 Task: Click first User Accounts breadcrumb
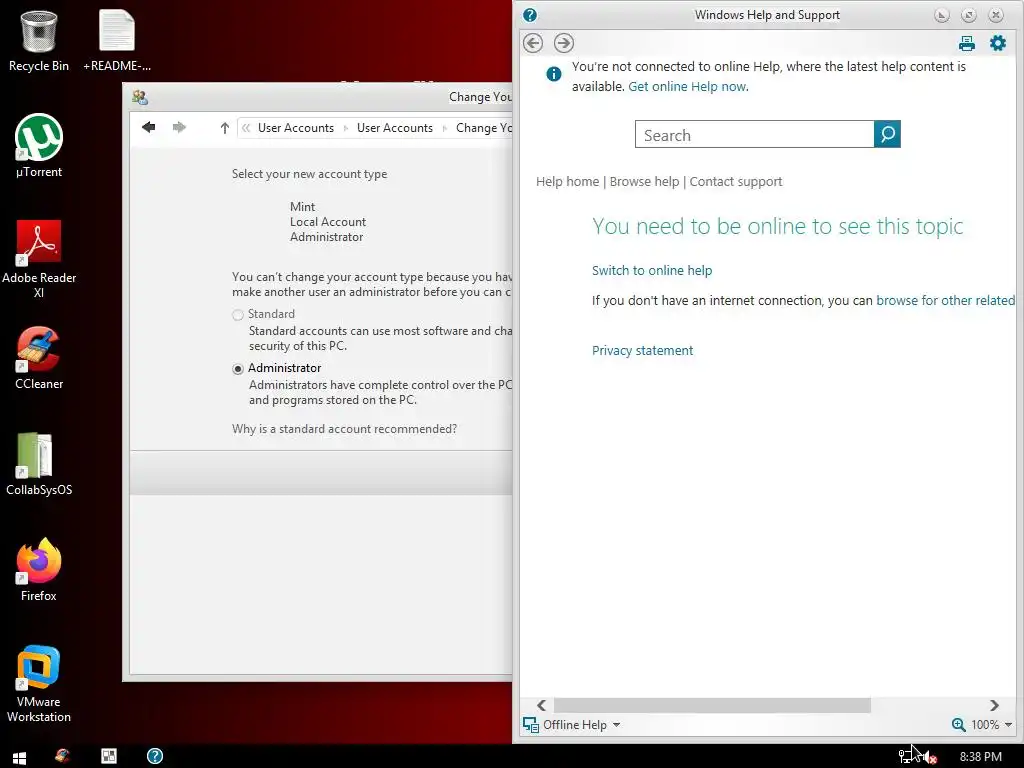coord(296,128)
